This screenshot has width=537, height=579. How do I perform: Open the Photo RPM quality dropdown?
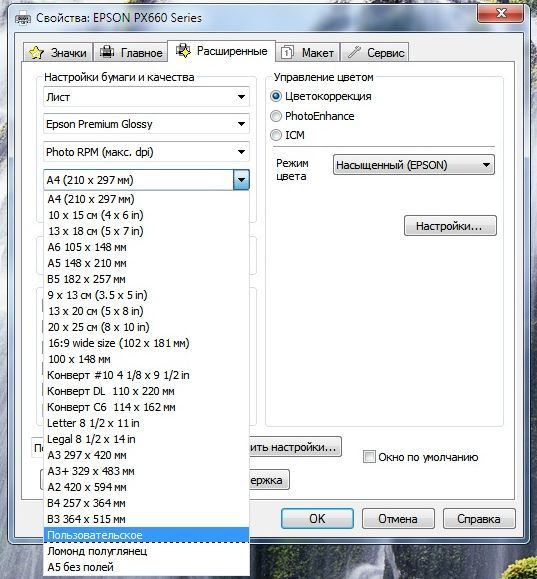[x=146, y=152]
